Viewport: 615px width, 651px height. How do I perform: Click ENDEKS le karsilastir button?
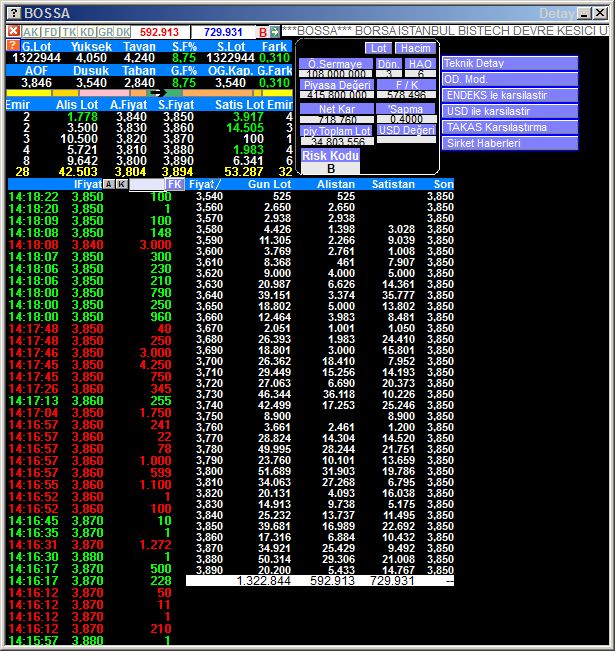pyautogui.click(x=510, y=95)
